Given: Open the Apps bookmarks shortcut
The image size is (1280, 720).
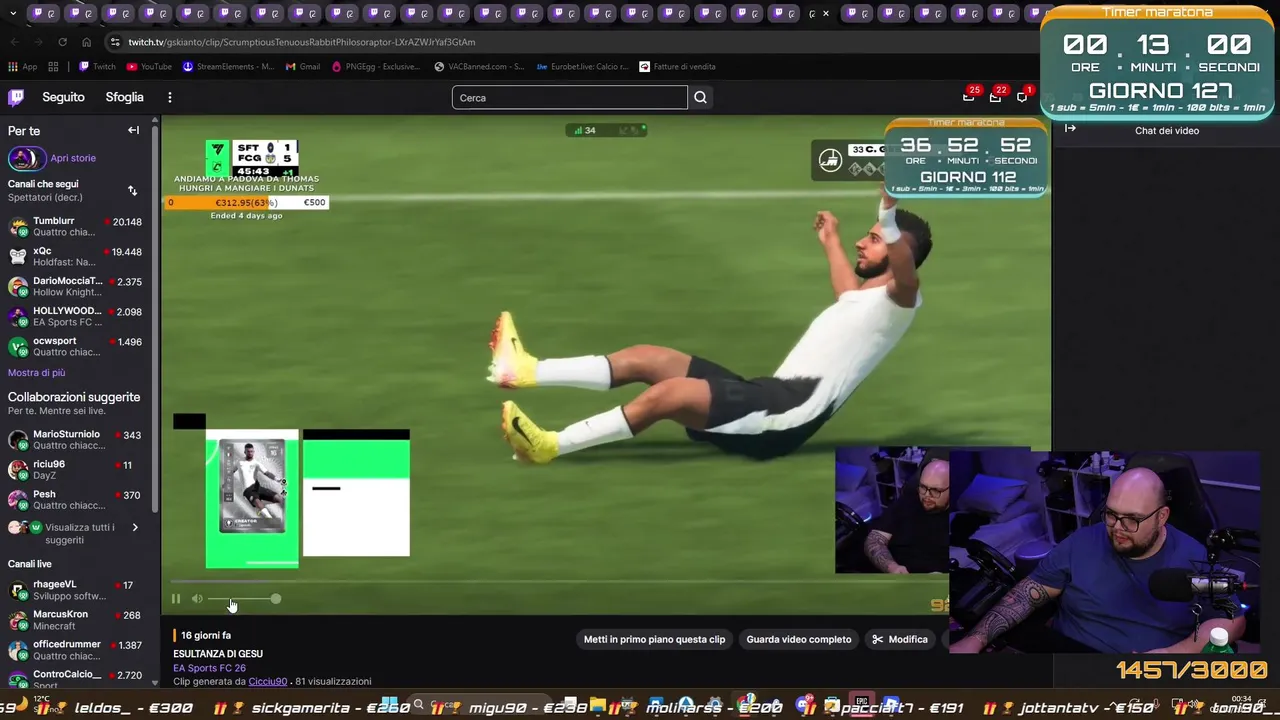Looking at the screenshot, I should [x=23, y=67].
